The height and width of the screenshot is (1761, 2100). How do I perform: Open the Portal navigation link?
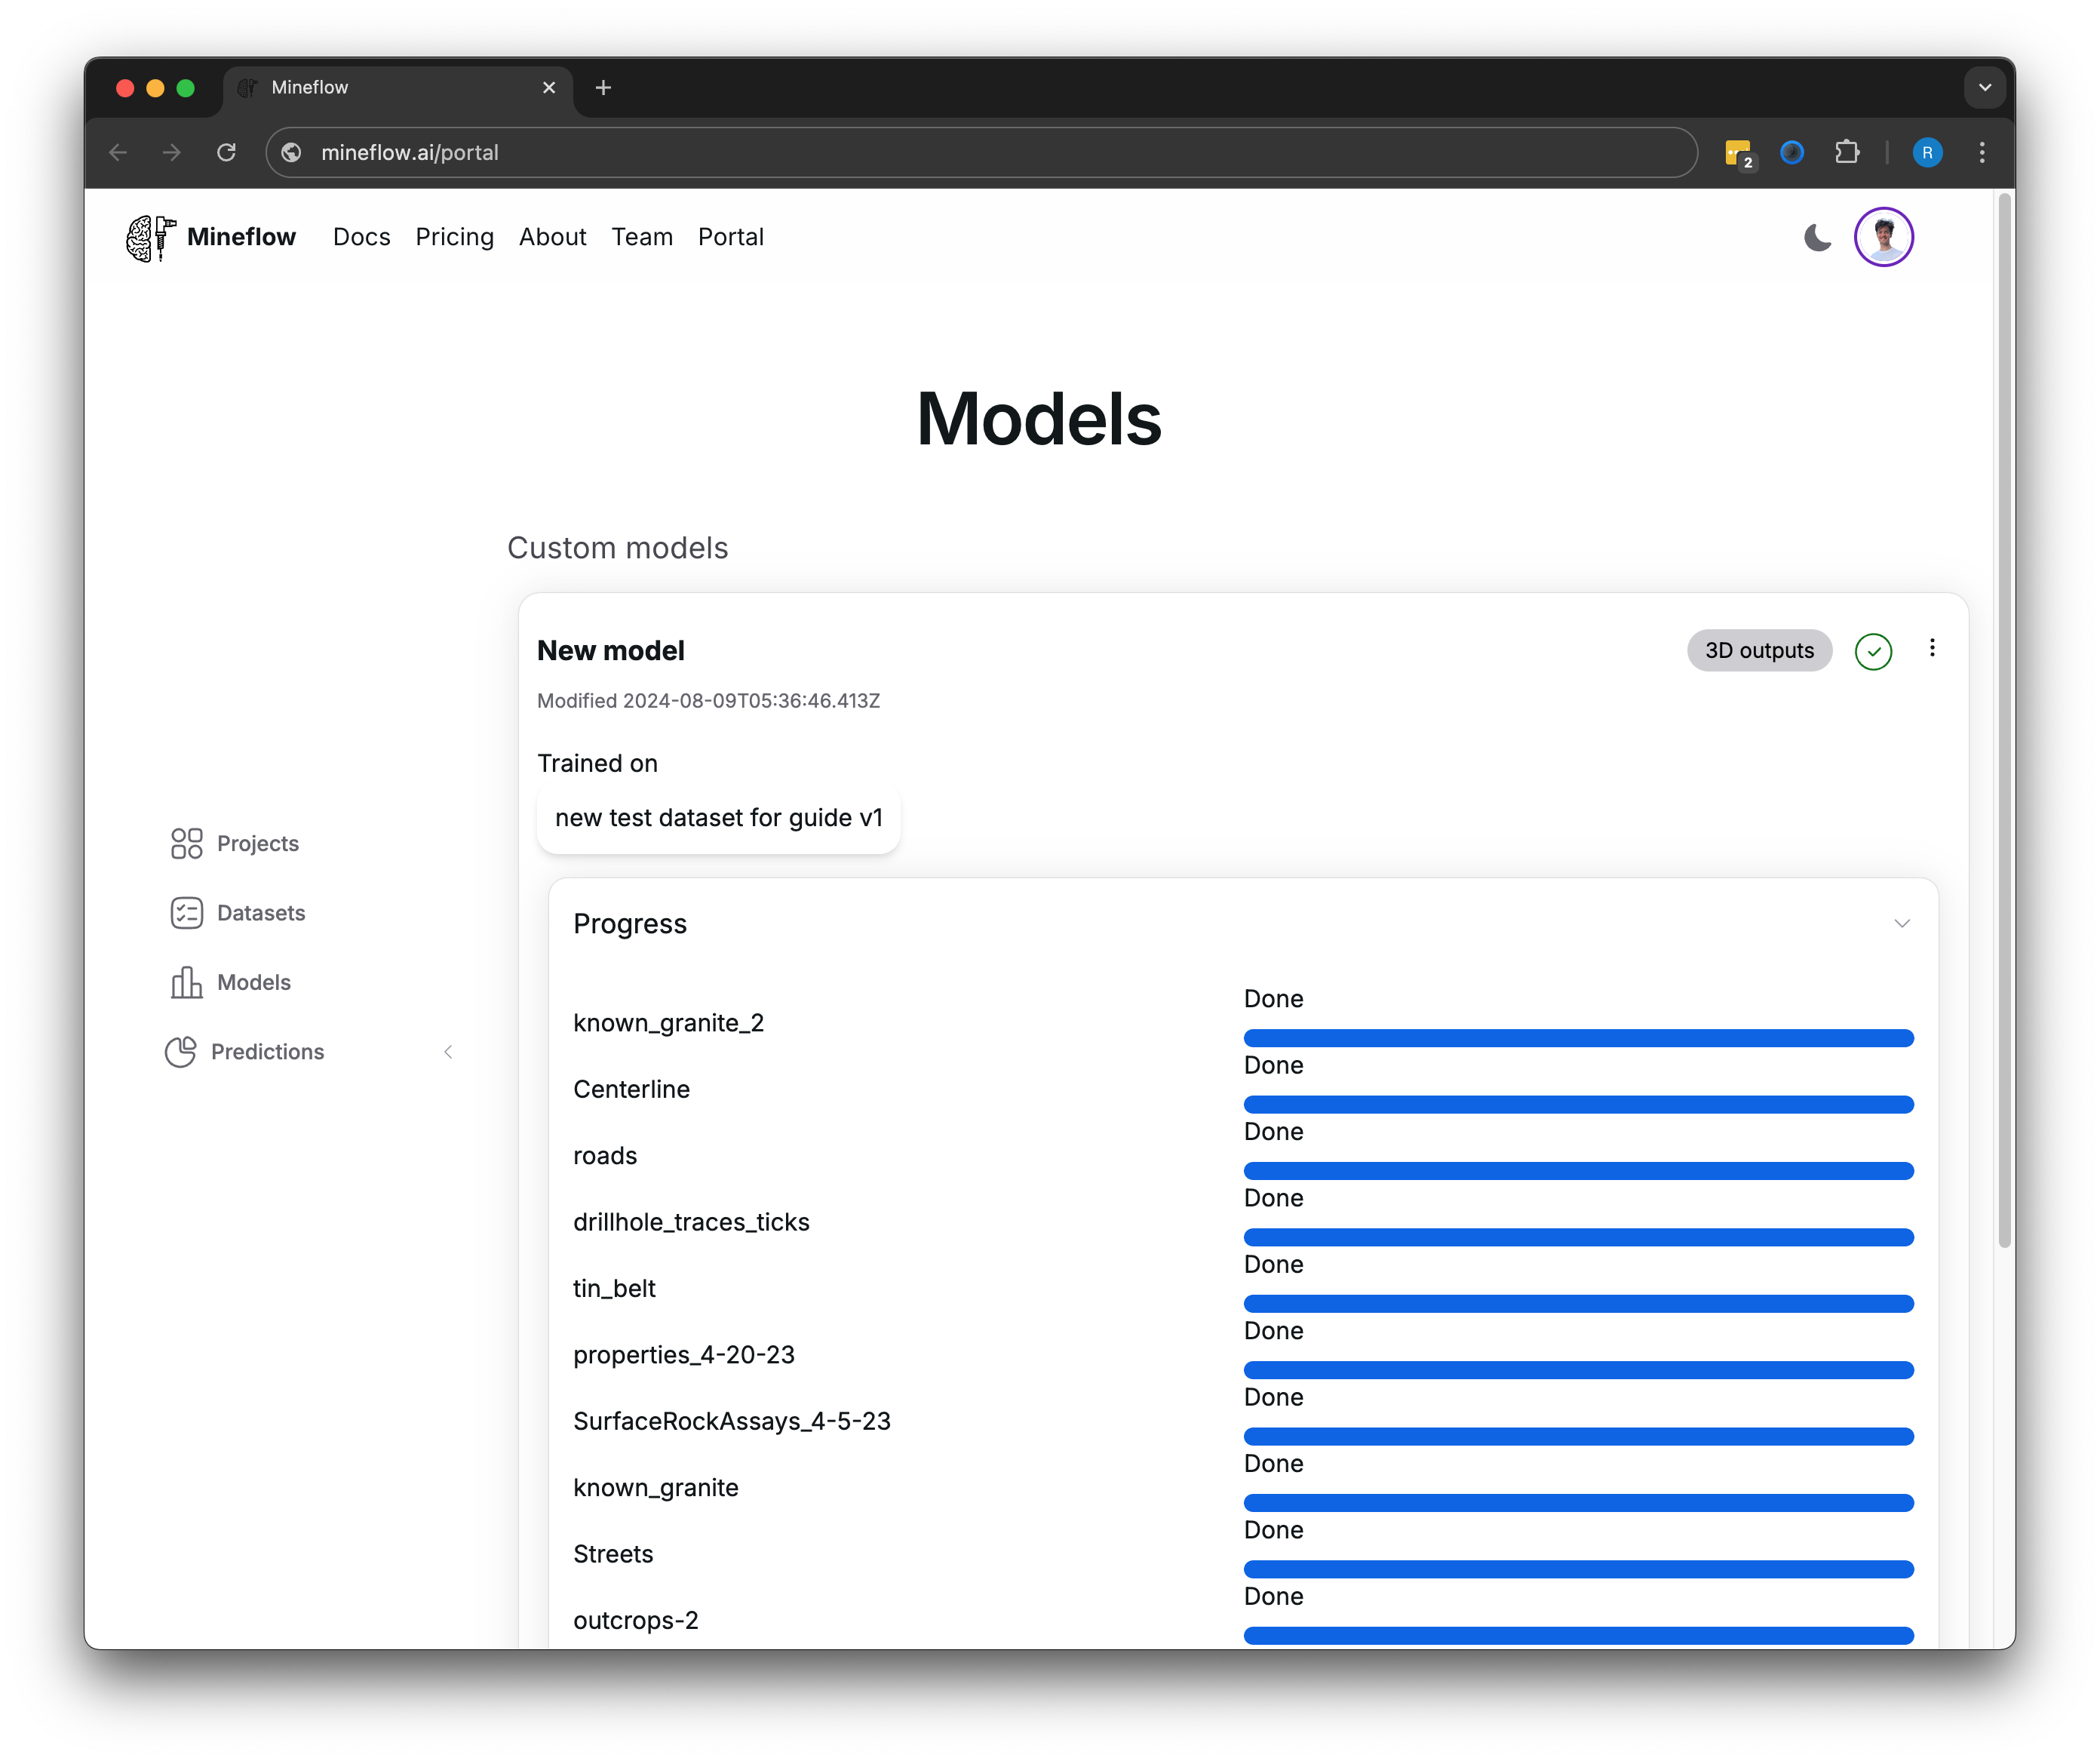click(x=730, y=237)
